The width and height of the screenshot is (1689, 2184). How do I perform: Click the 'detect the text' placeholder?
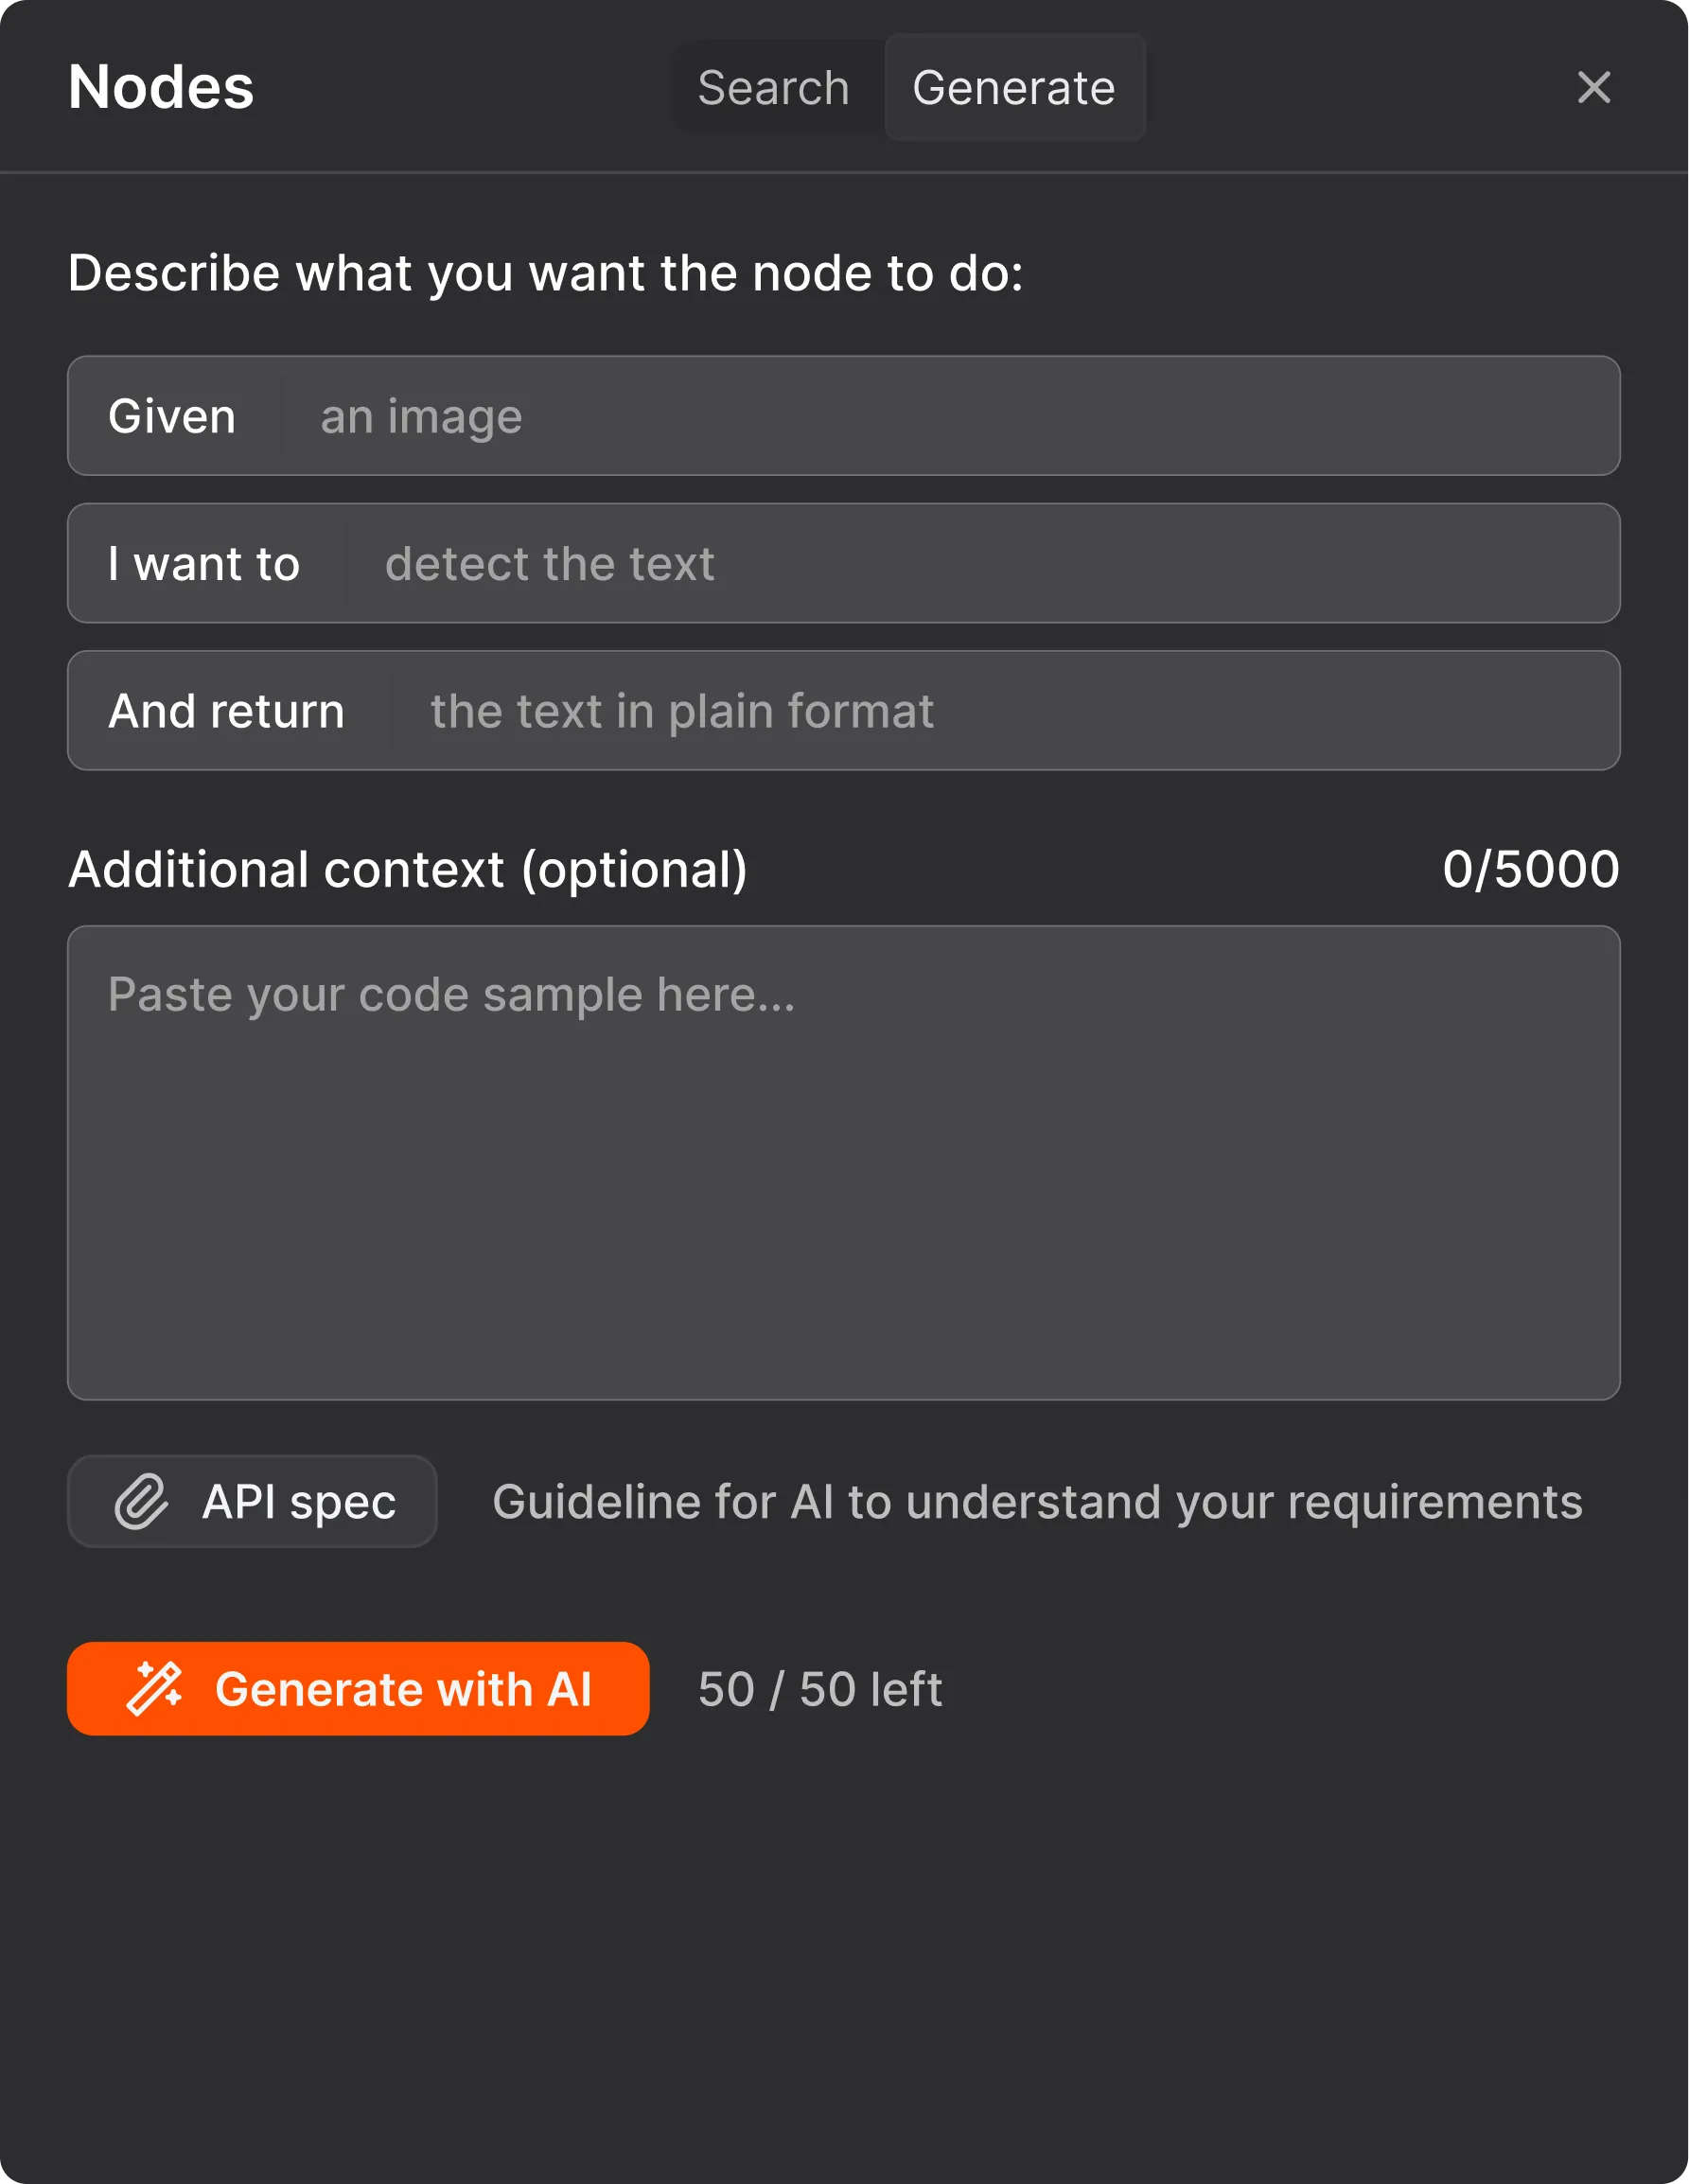click(548, 563)
